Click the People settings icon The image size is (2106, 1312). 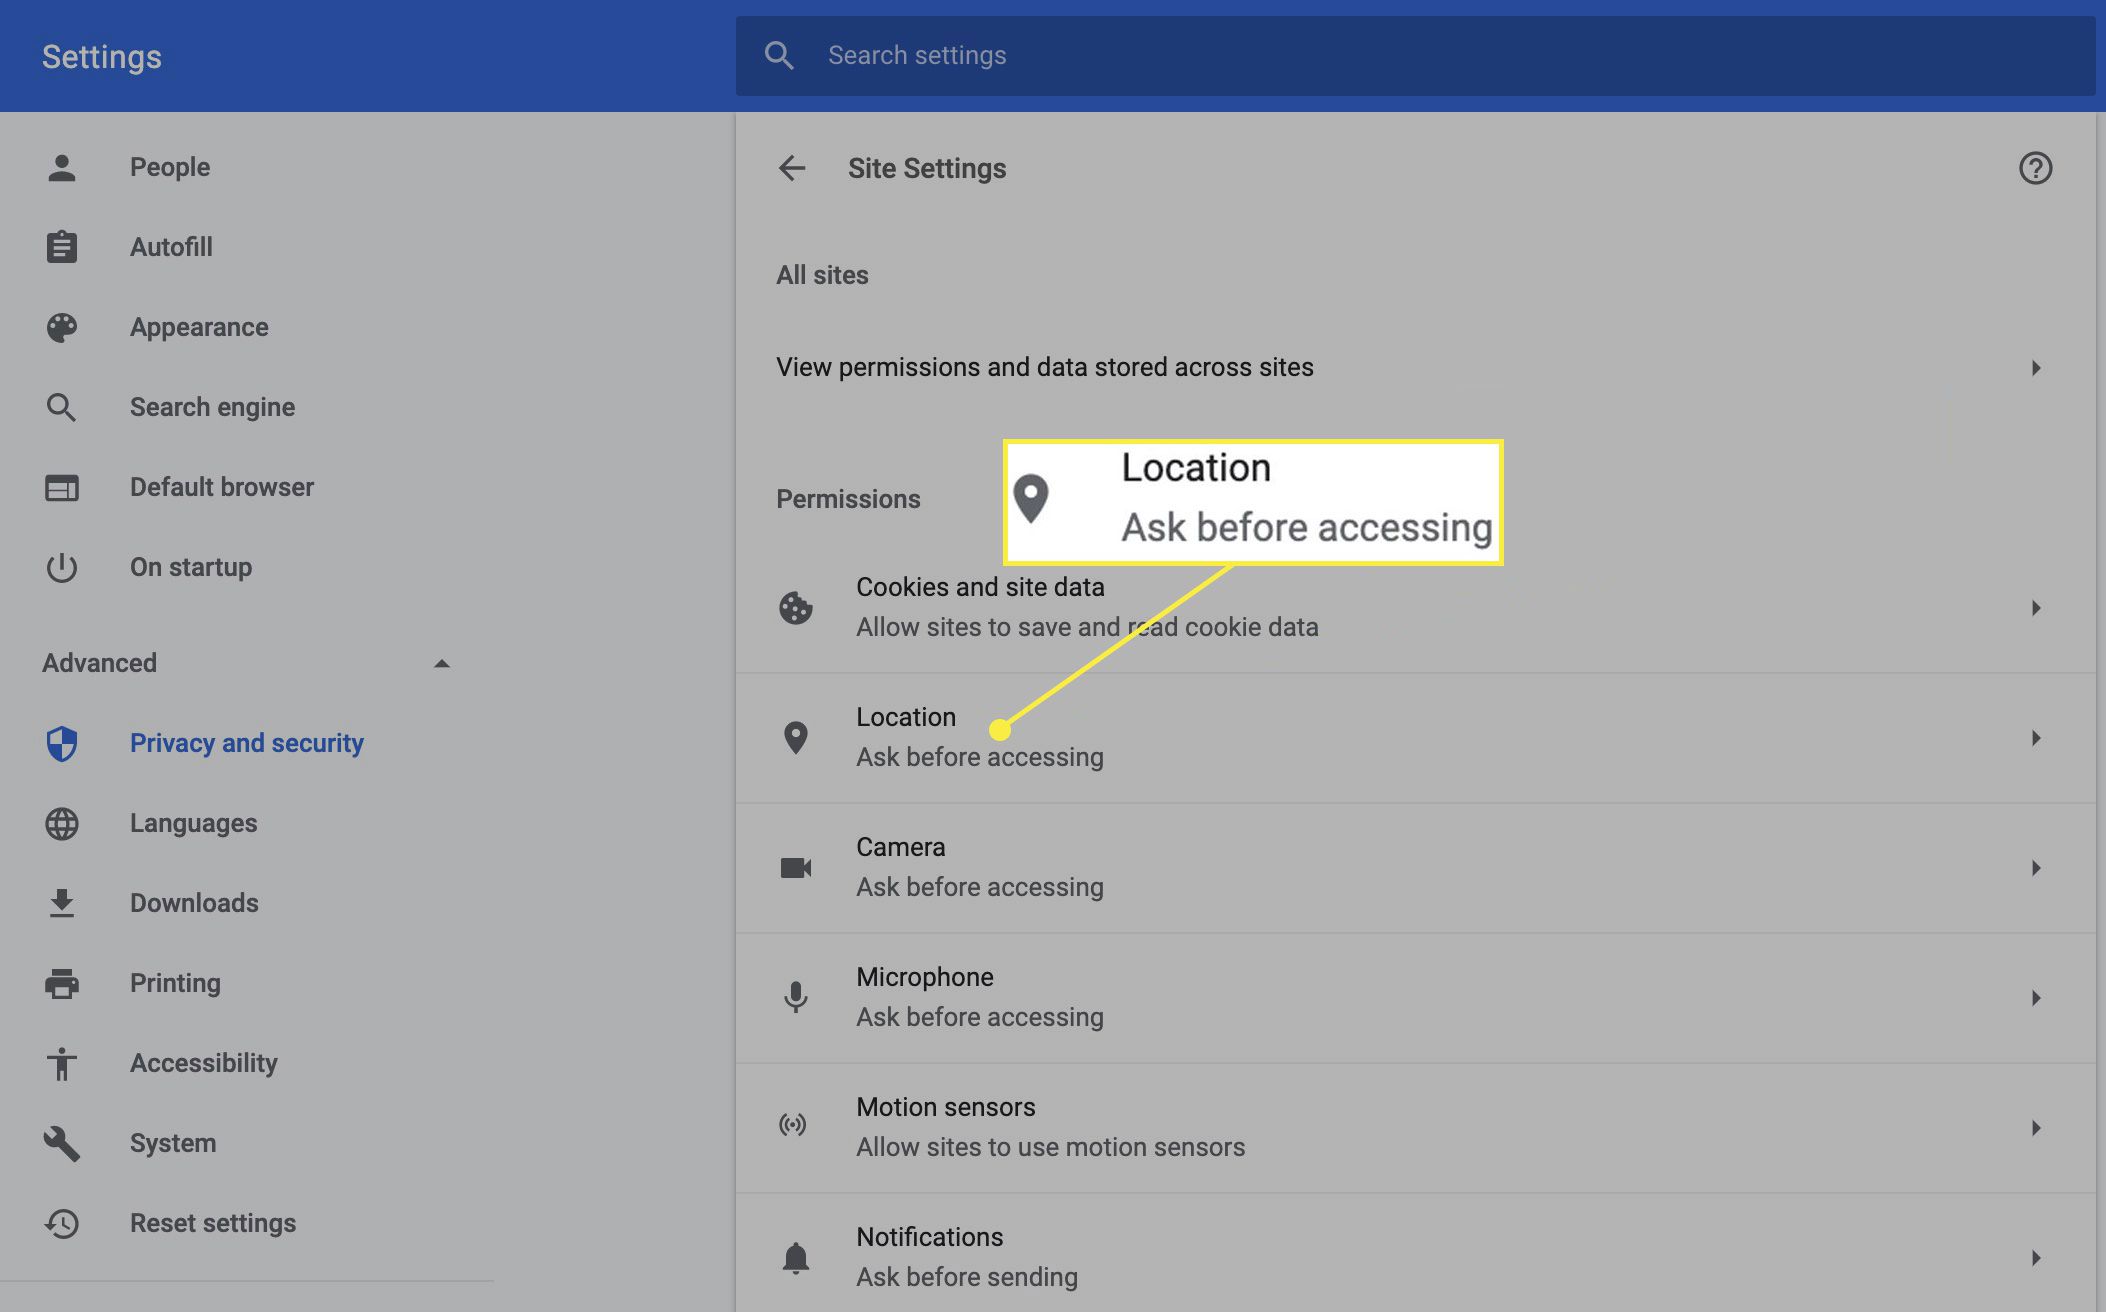coord(60,166)
